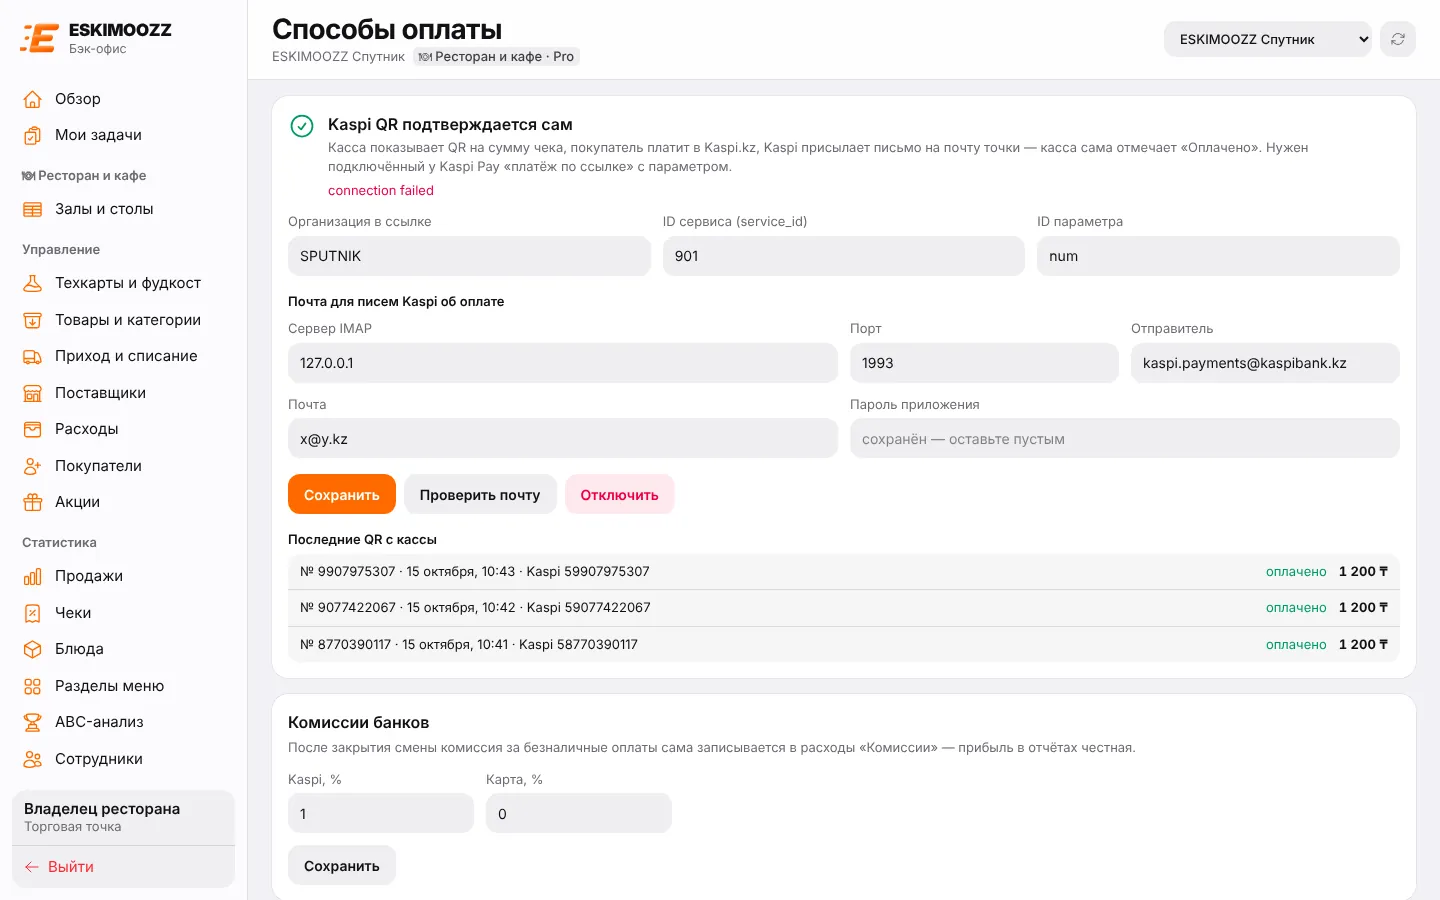Viewport: 1440px width, 900px height.
Task: Click the red Отключить button
Action: pos(619,494)
